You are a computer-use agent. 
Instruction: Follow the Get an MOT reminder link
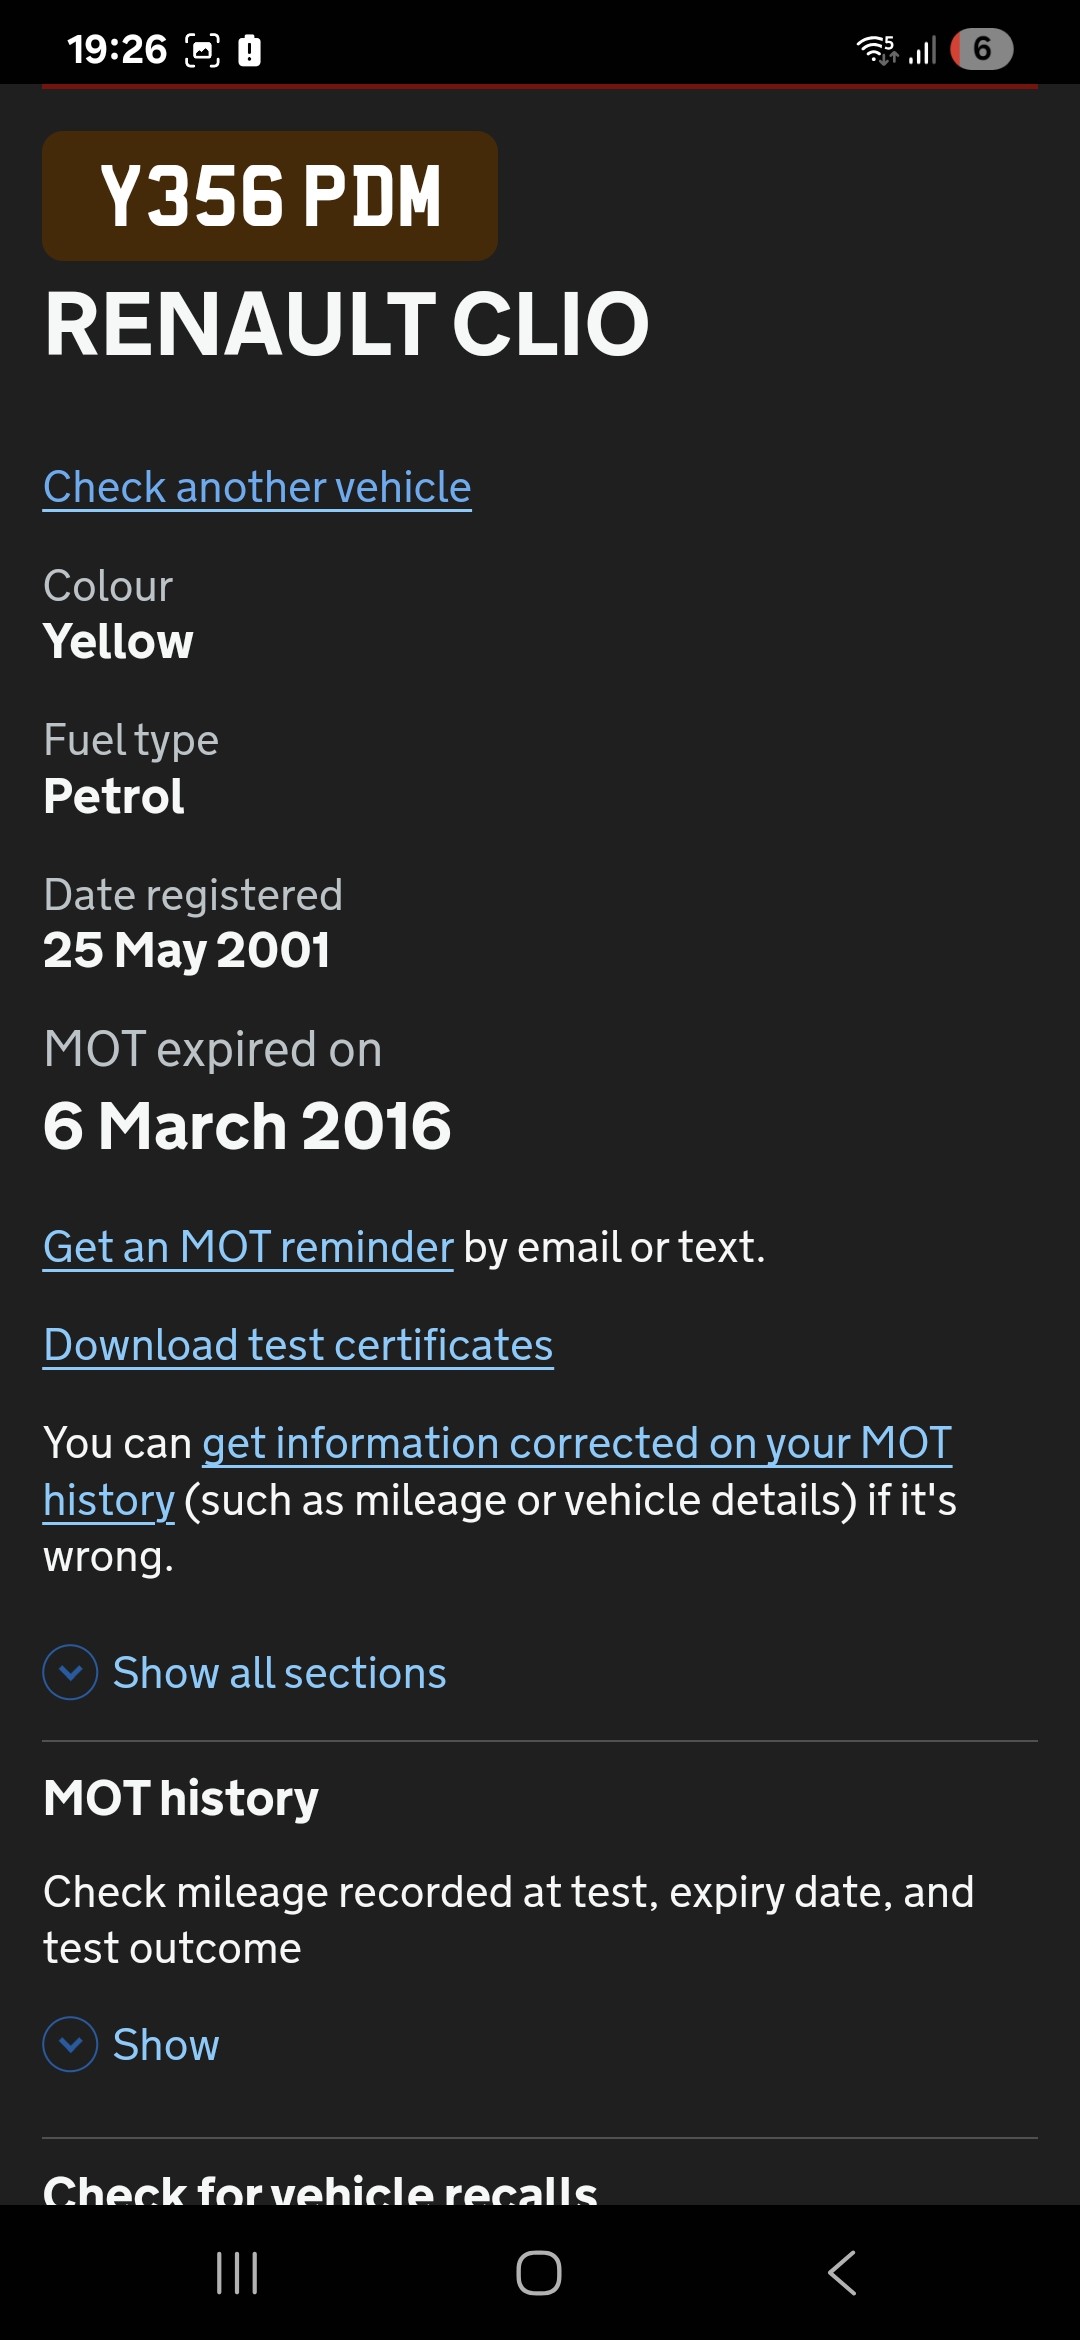(248, 1248)
